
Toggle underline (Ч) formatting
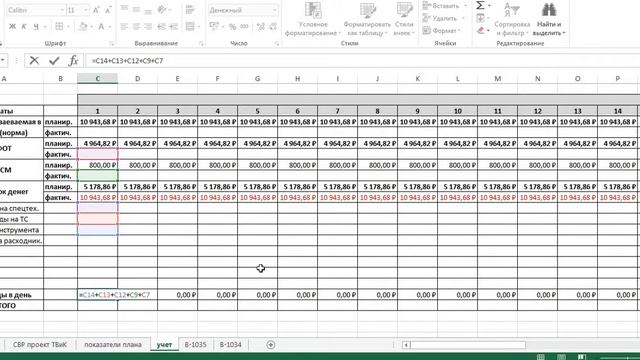point(36,27)
